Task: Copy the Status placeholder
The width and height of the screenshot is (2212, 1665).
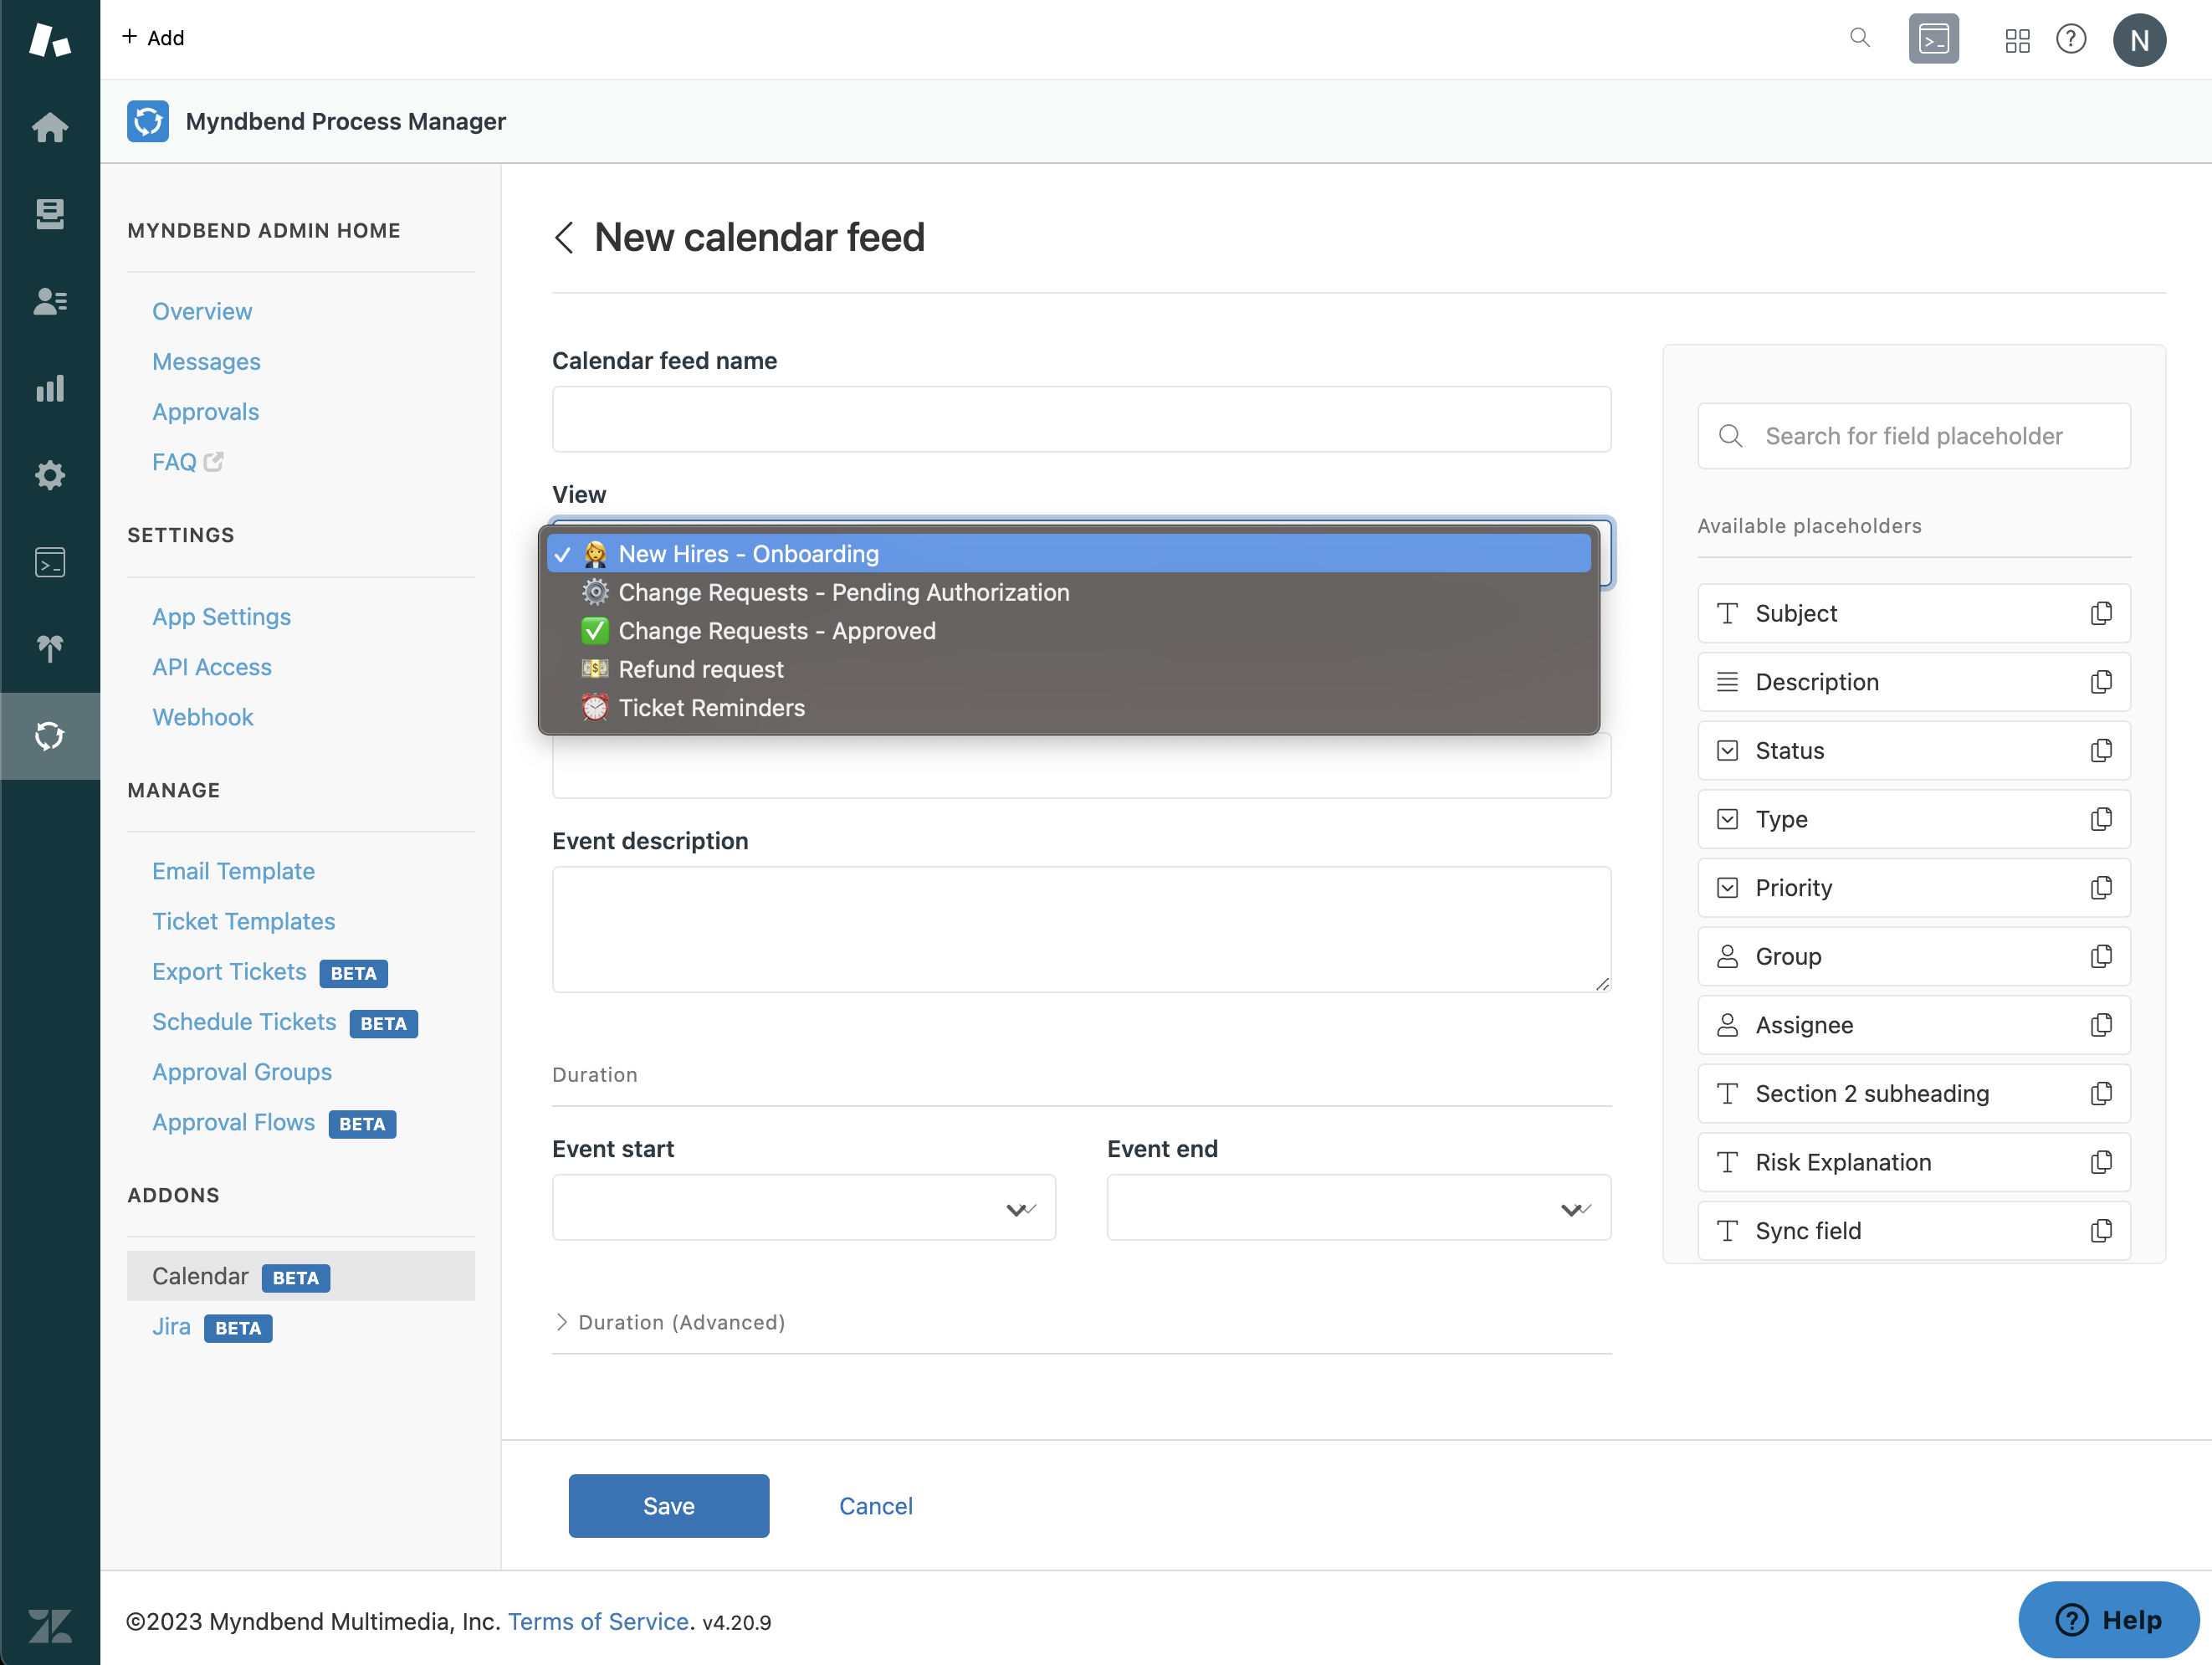Action: pos(2101,751)
